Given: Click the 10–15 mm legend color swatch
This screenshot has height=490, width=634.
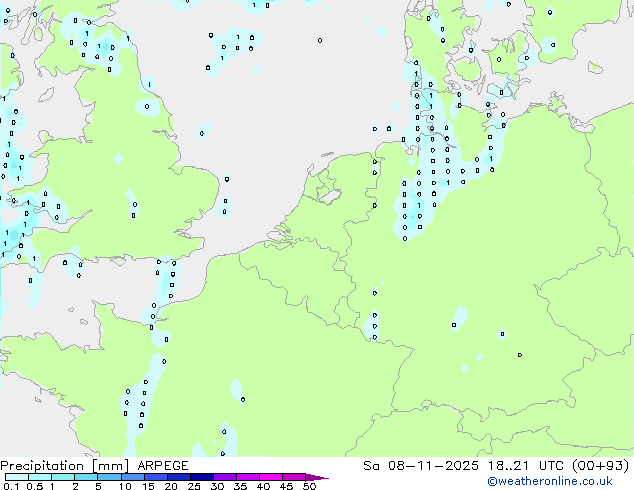Looking at the screenshot, I should pos(132,477).
